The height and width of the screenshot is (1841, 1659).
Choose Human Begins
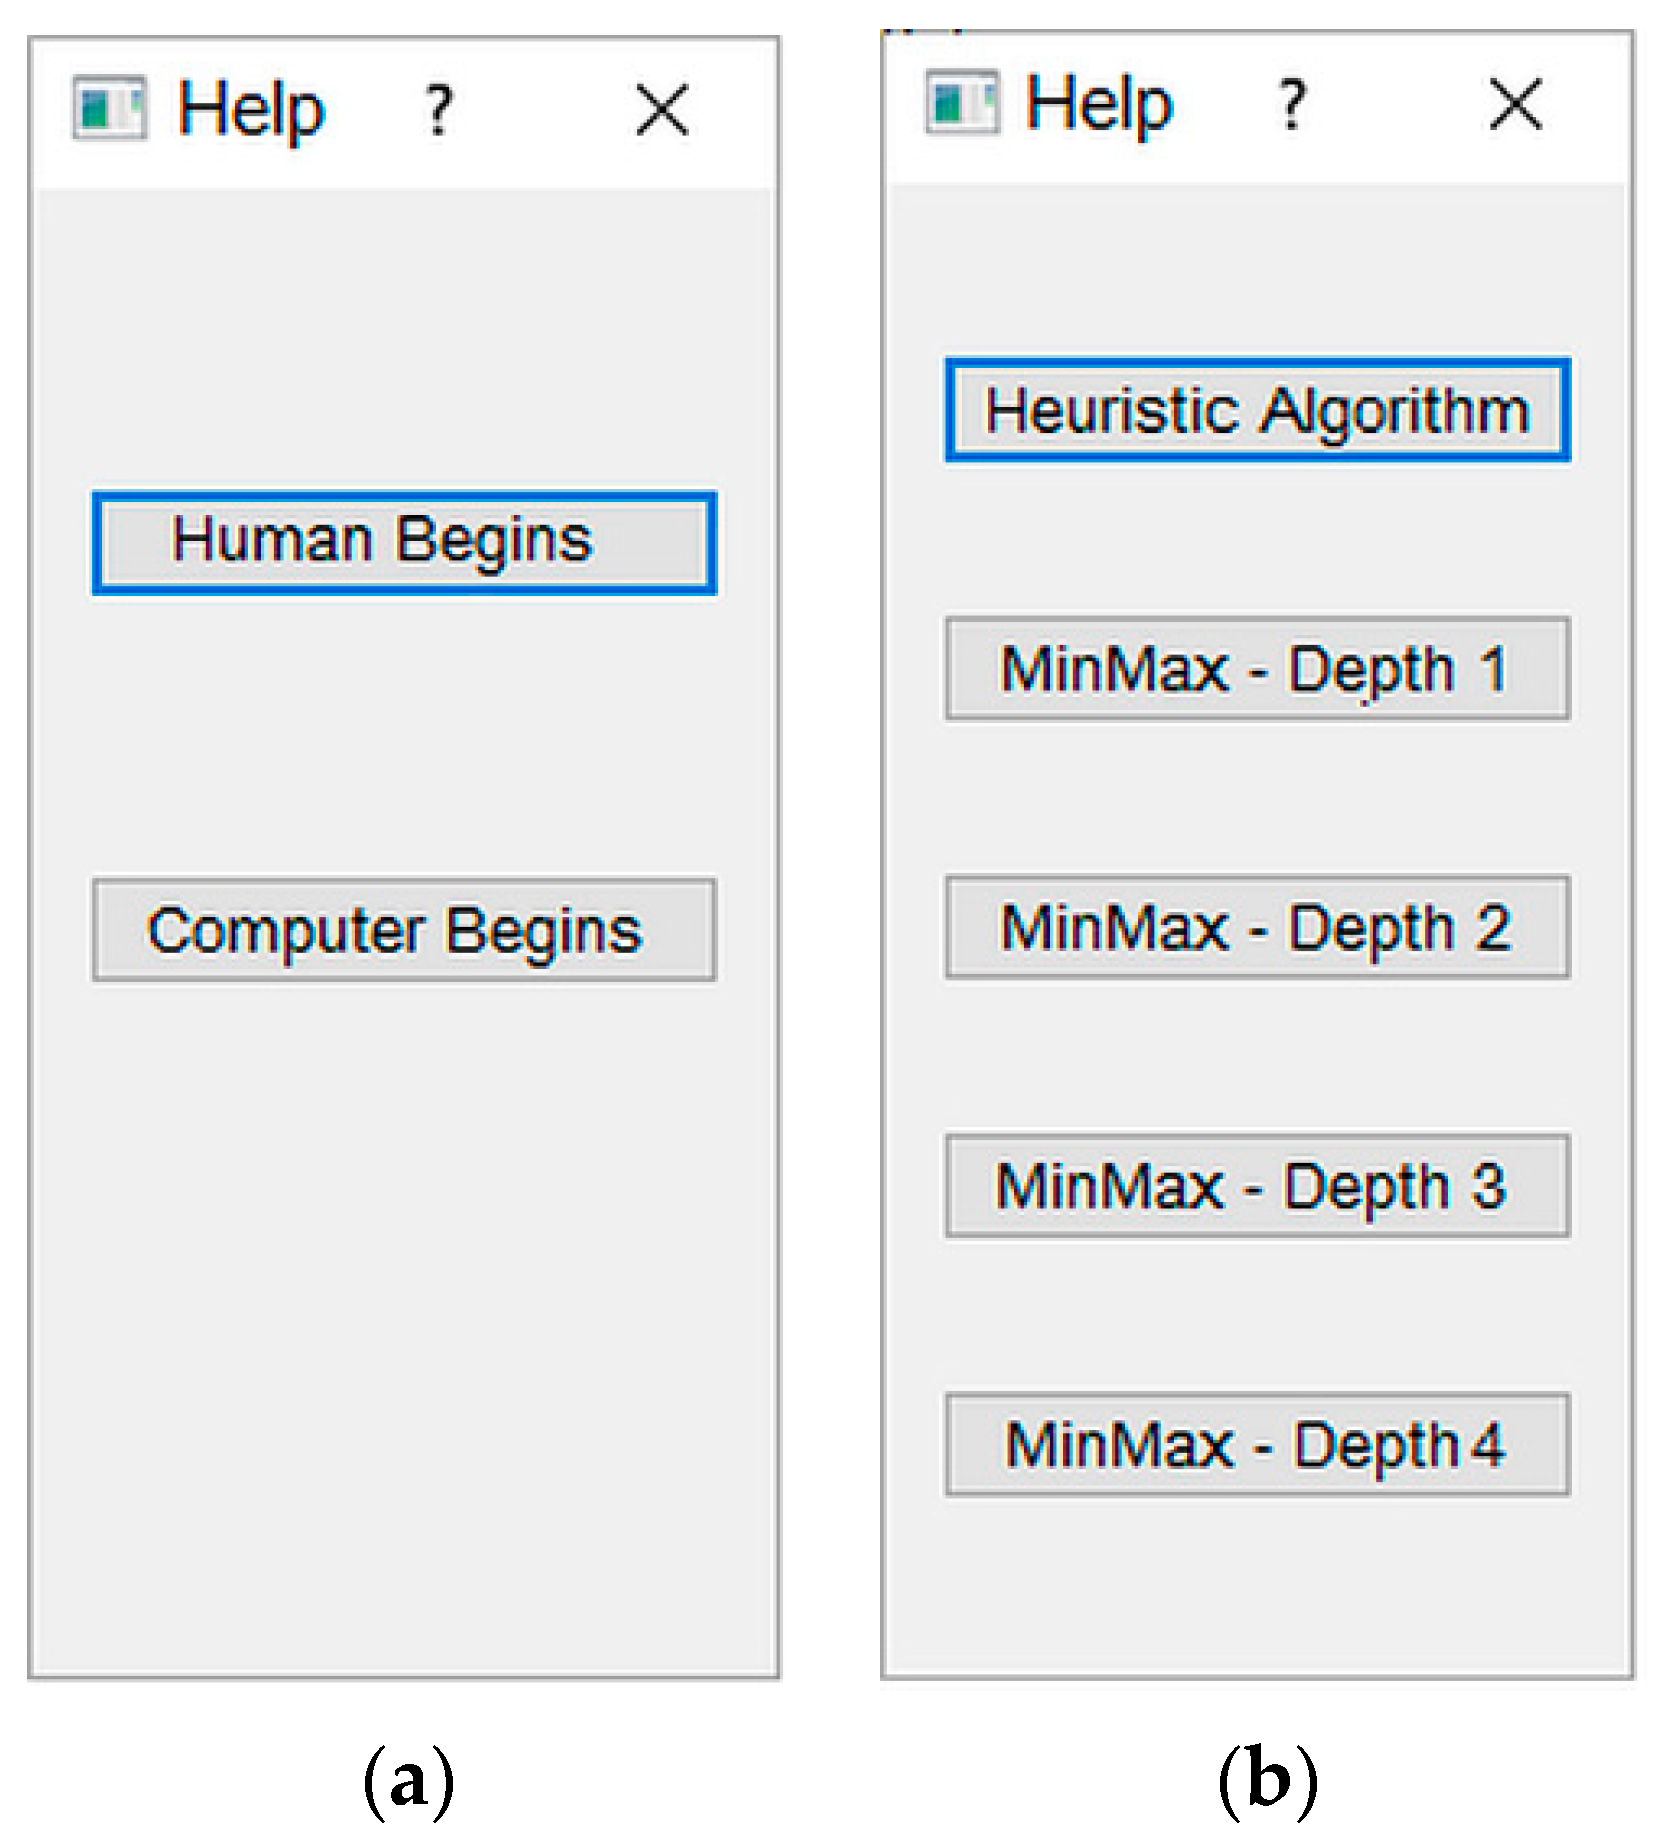click(x=404, y=542)
